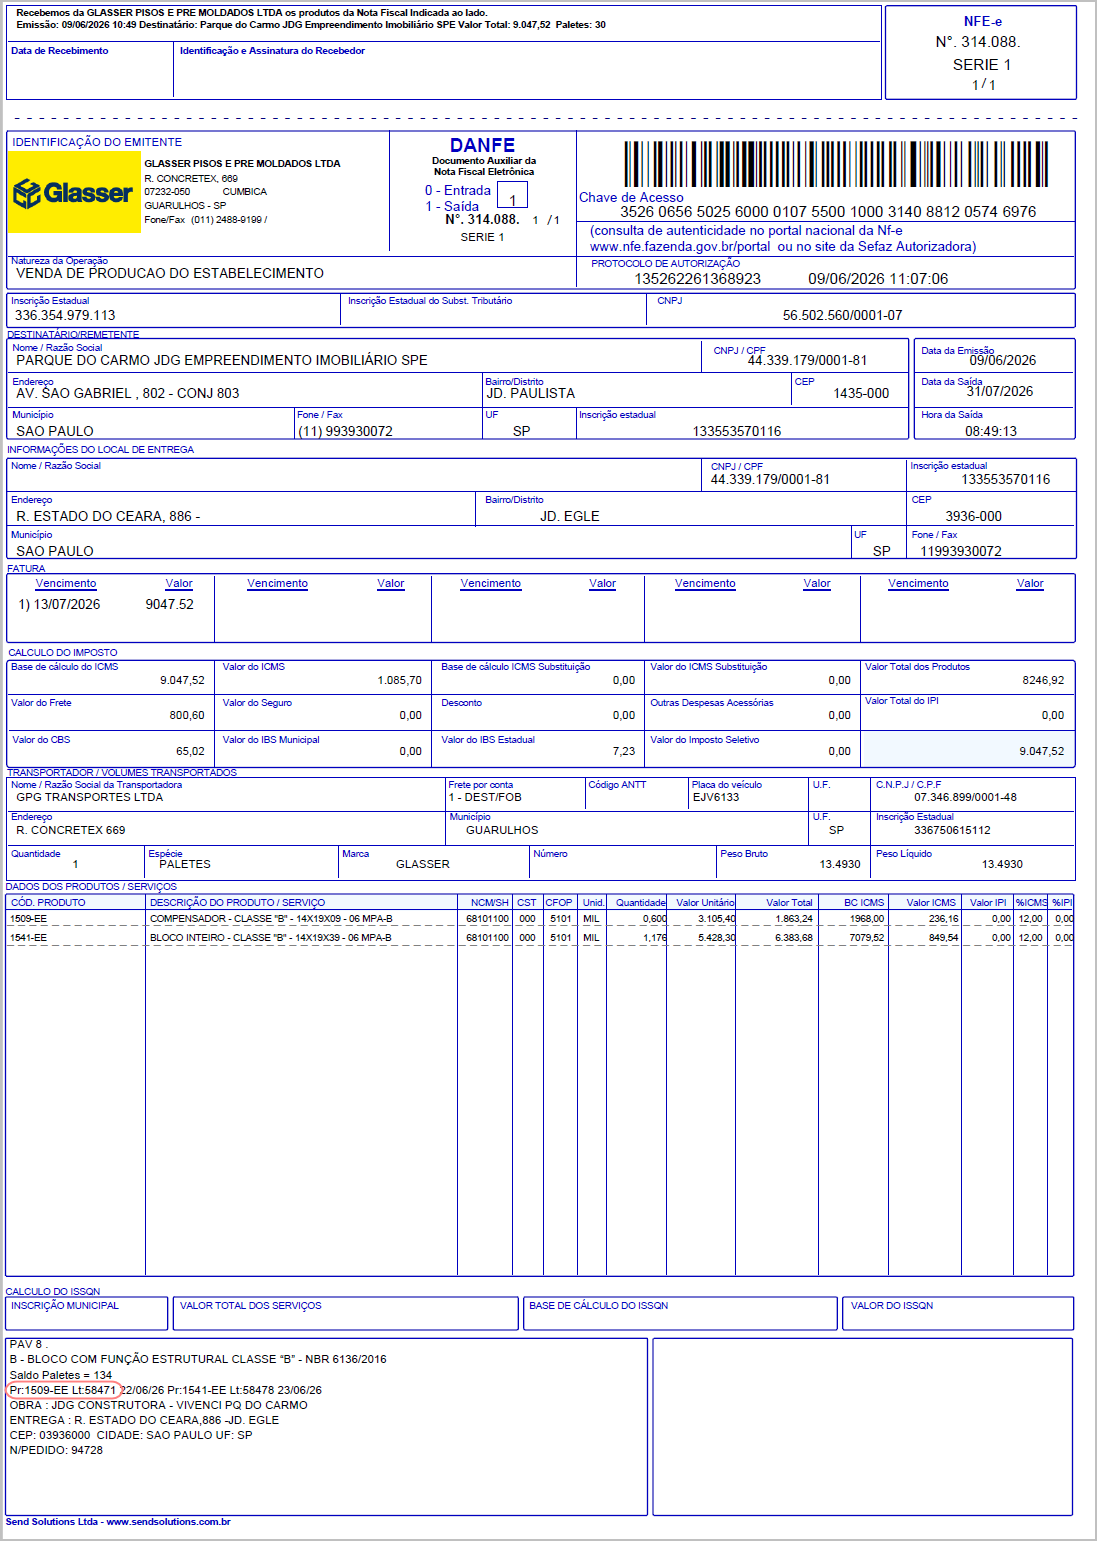Select the DANFE title heading
Screen dimensions: 1097x1541
pos(482,145)
